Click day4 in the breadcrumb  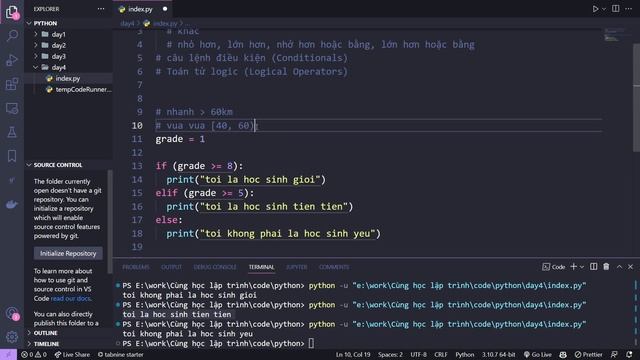tap(127, 24)
